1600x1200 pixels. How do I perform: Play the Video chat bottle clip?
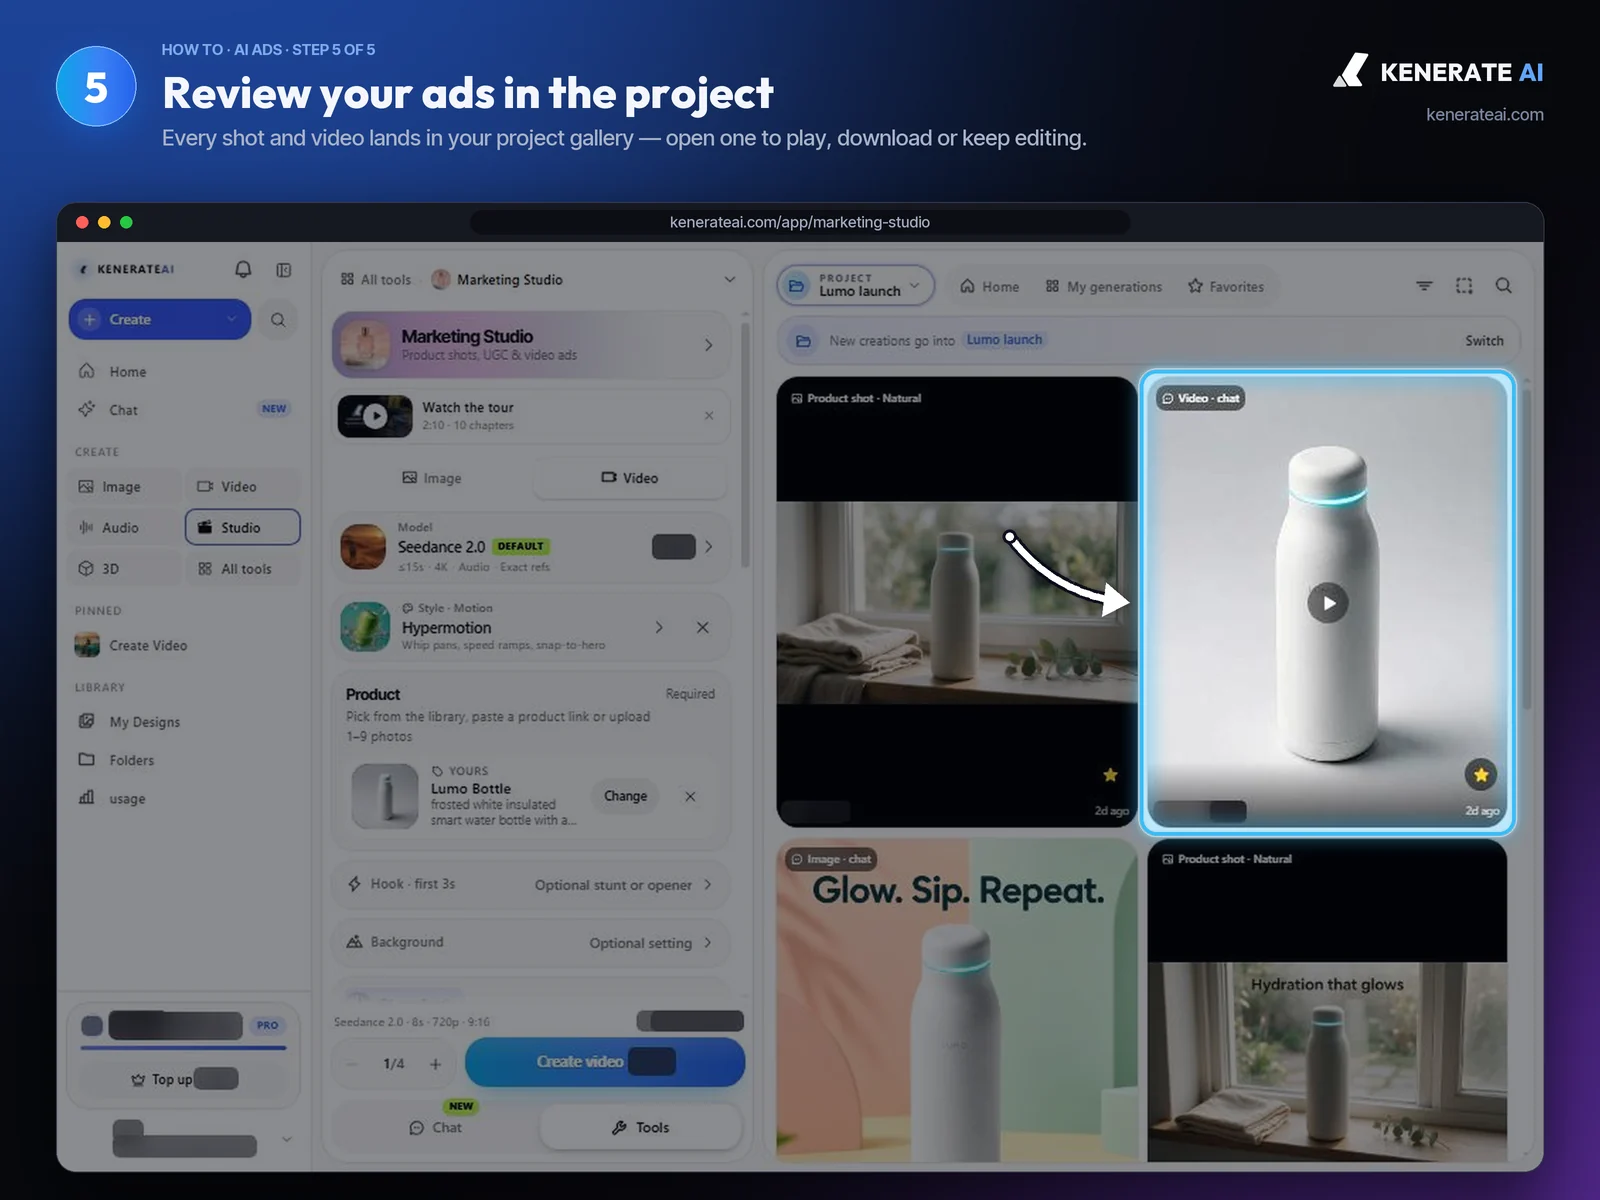tap(1328, 603)
